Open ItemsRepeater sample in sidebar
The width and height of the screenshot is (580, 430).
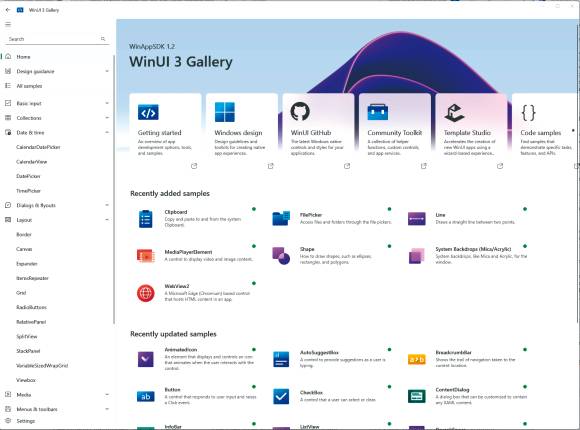32,278
